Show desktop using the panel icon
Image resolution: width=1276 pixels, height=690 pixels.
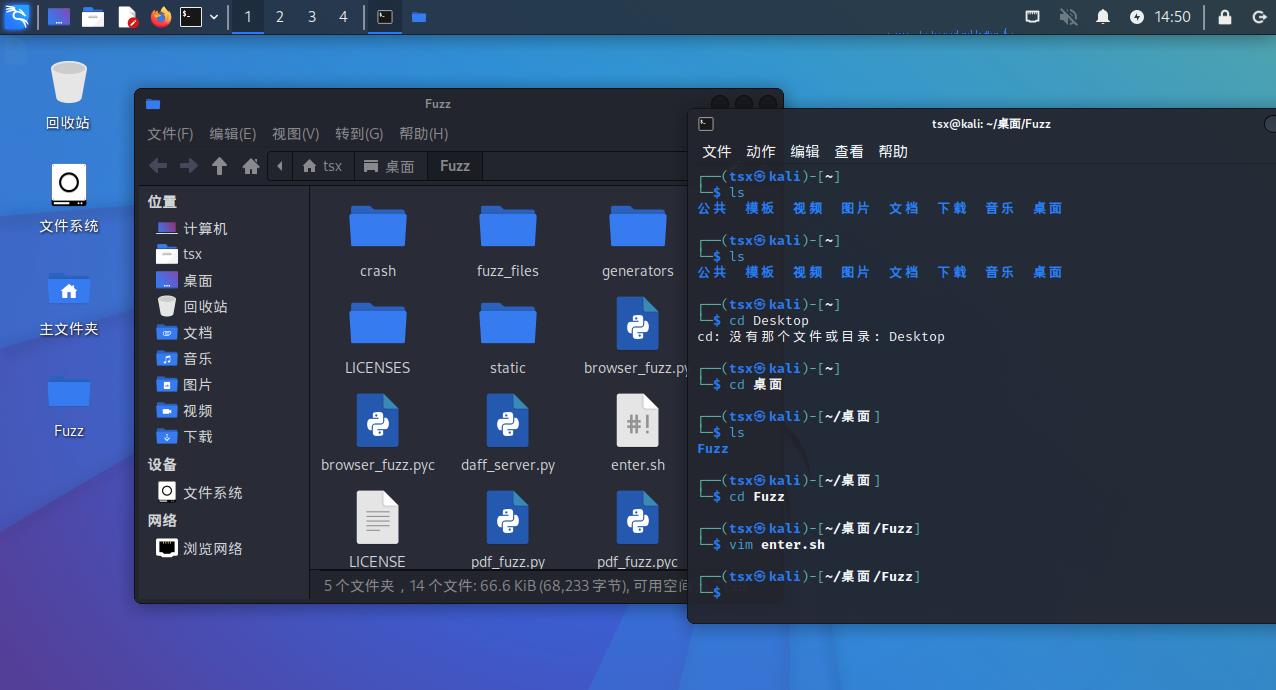[59, 17]
